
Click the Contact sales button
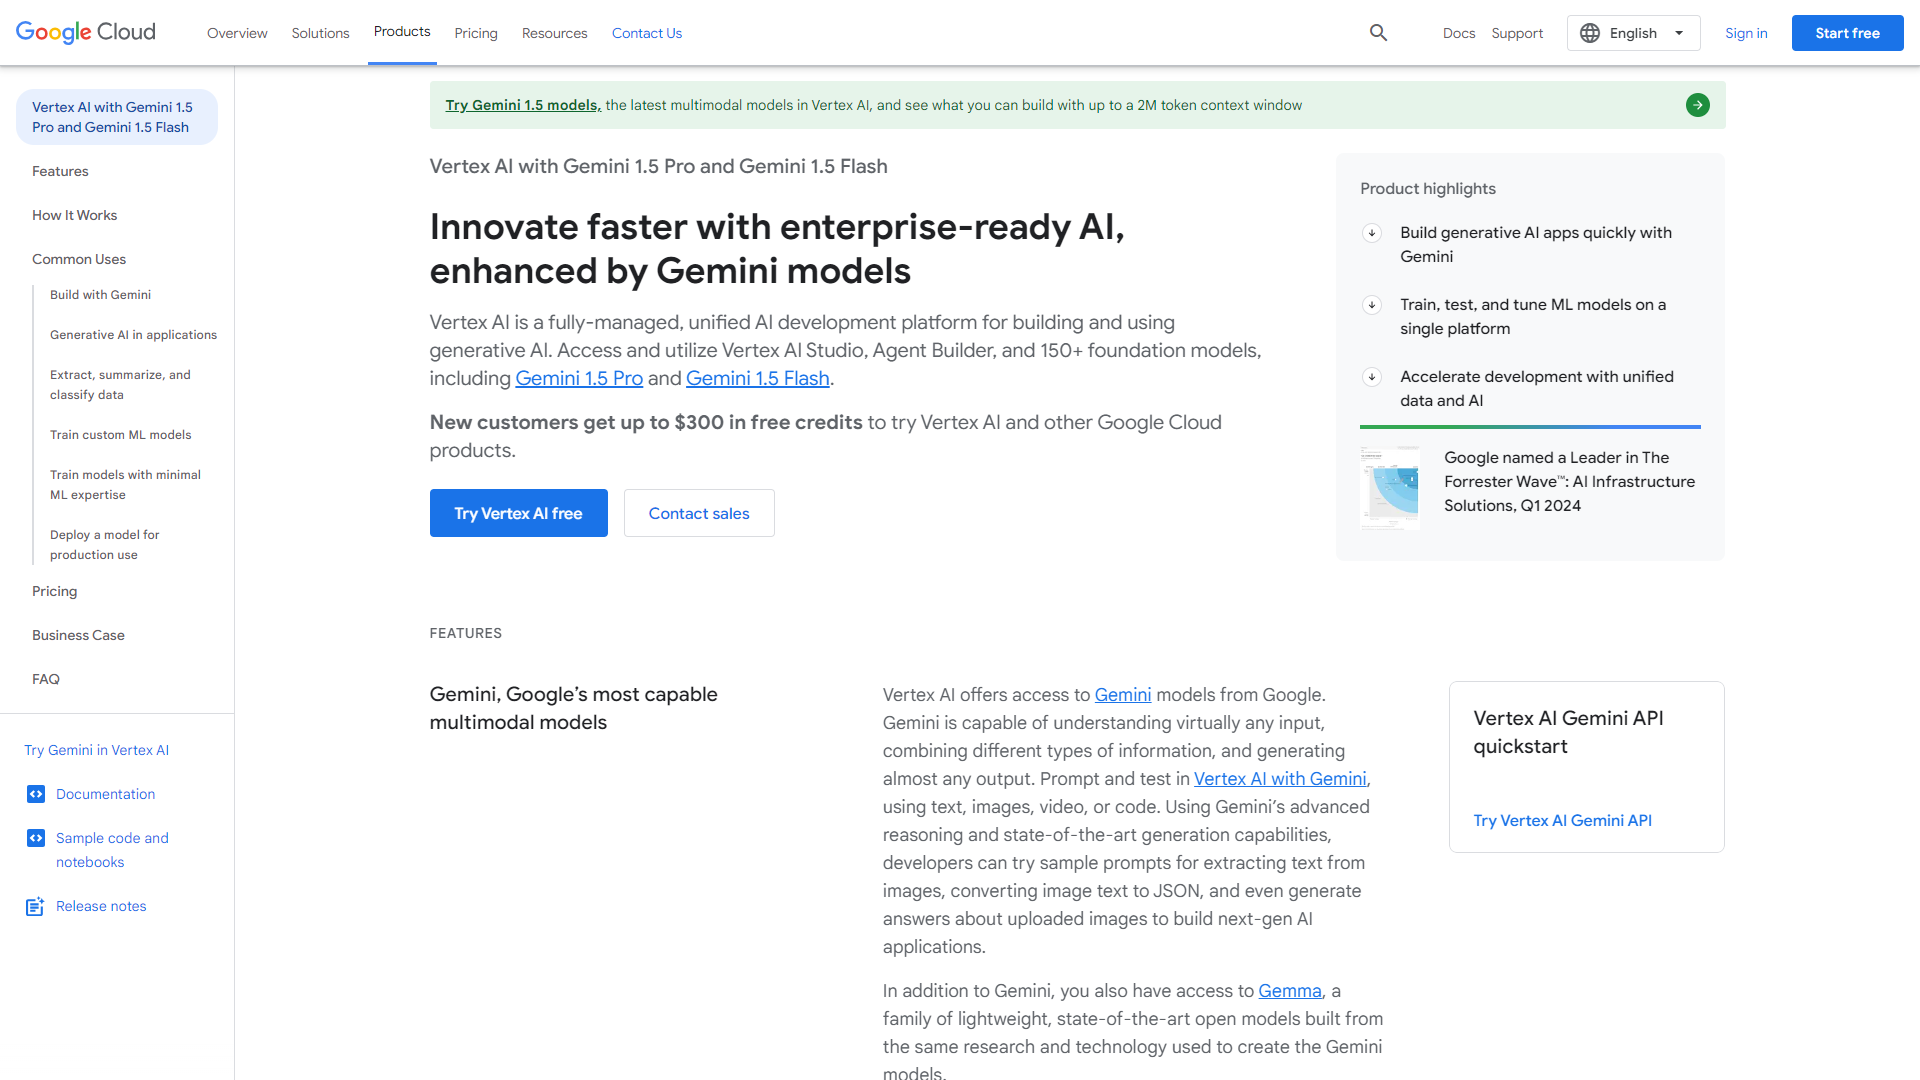pyautogui.click(x=698, y=513)
